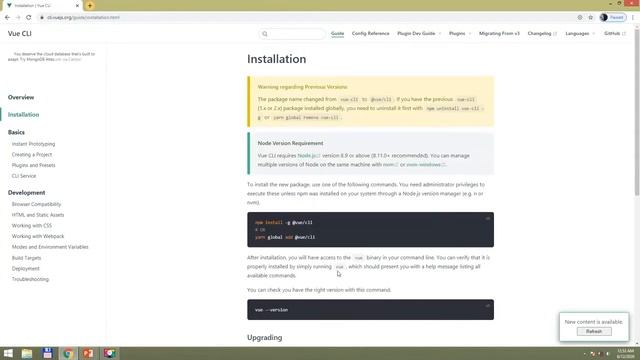
Task: Open HTML and Static Assets page
Action: [38, 215]
